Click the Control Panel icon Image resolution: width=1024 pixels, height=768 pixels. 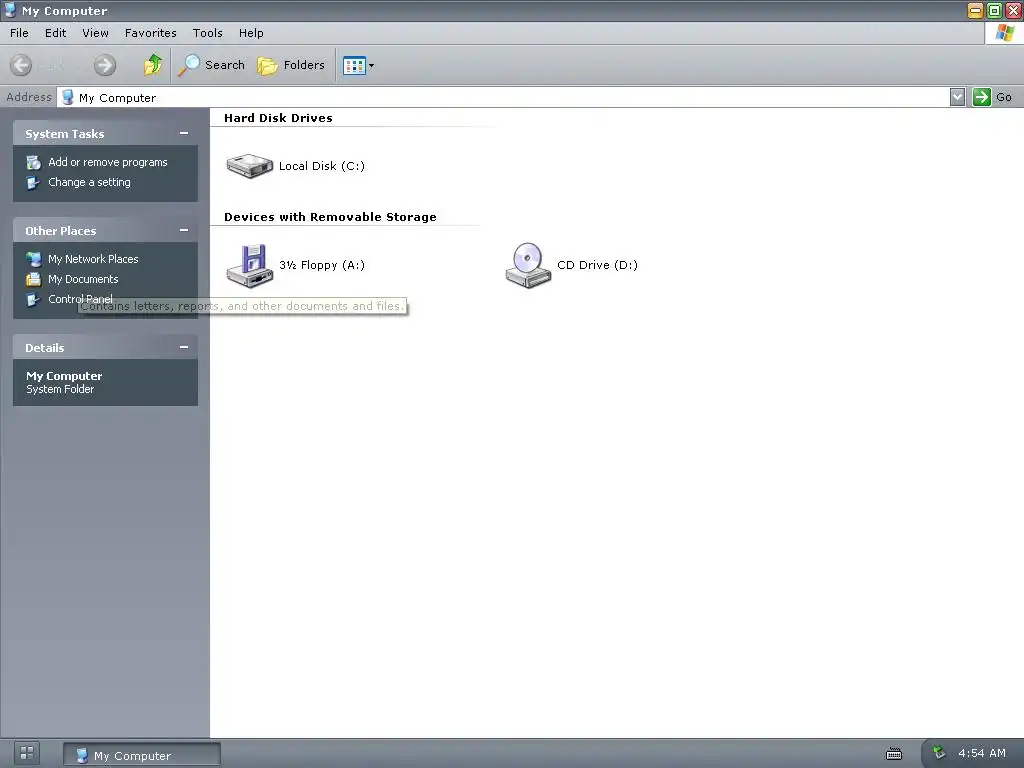pos(33,300)
